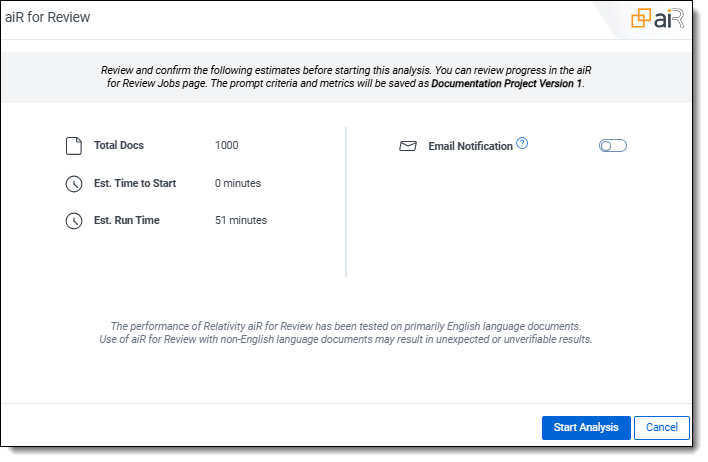
Task: Select the Est. Run Time label
Action: 127,221
